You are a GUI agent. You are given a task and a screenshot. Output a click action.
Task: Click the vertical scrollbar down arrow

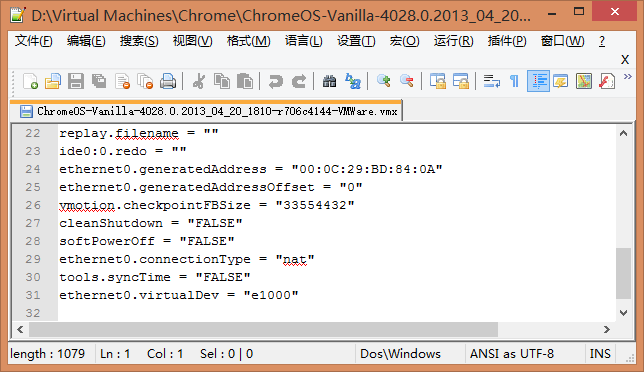click(x=623, y=313)
